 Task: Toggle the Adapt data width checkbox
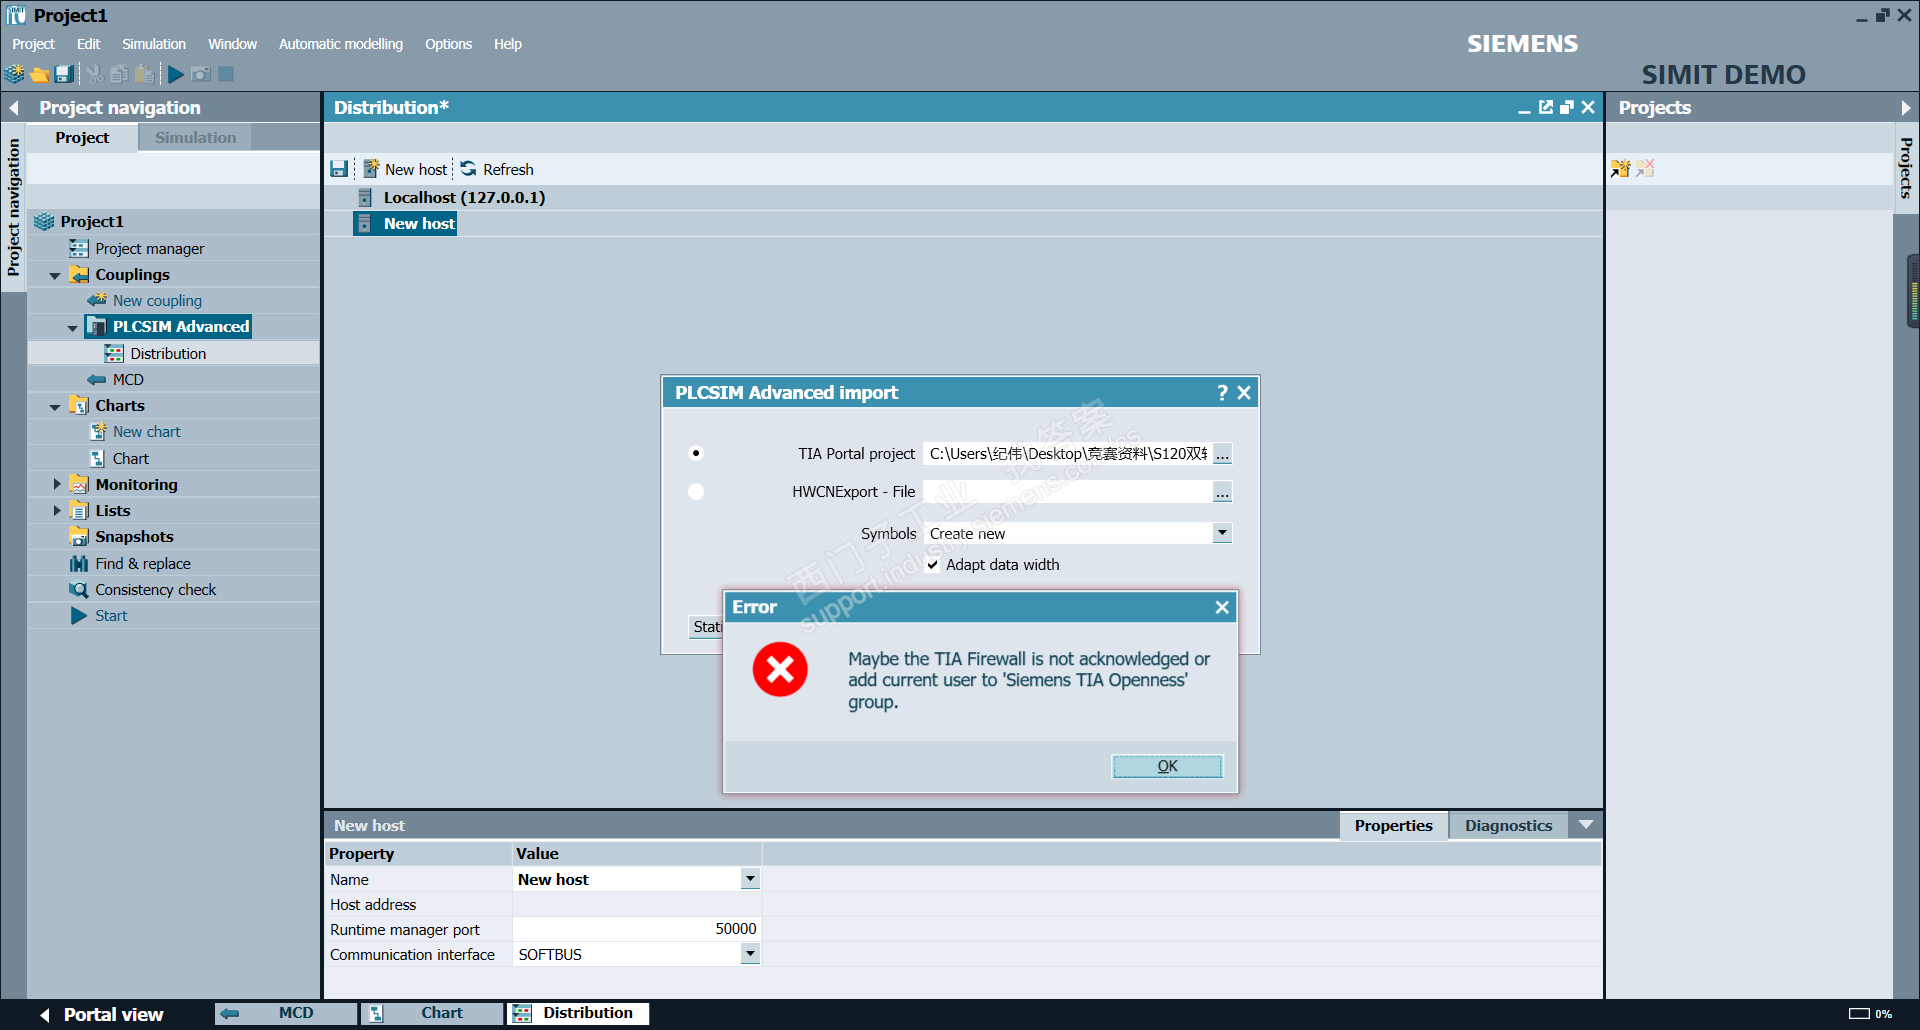click(933, 565)
